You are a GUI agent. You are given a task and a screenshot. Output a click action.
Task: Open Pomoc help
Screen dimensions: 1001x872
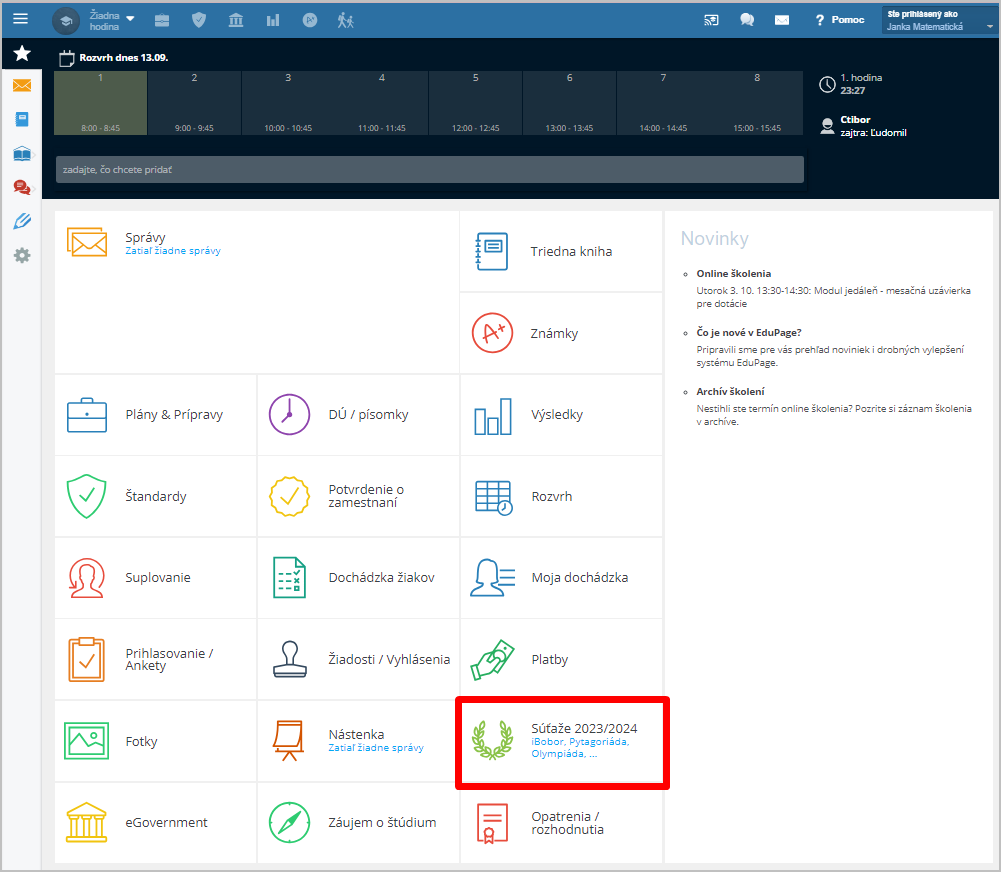click(839, 20)
